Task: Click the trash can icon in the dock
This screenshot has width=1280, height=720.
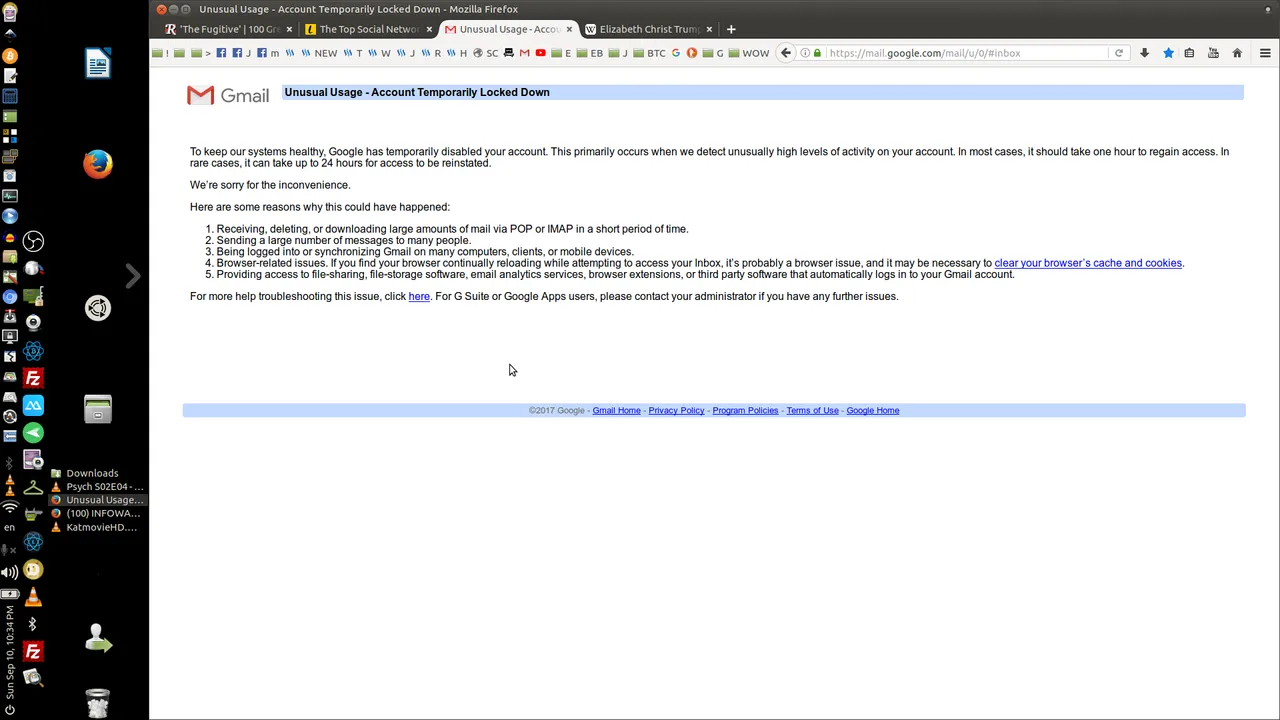Action: 98,702
